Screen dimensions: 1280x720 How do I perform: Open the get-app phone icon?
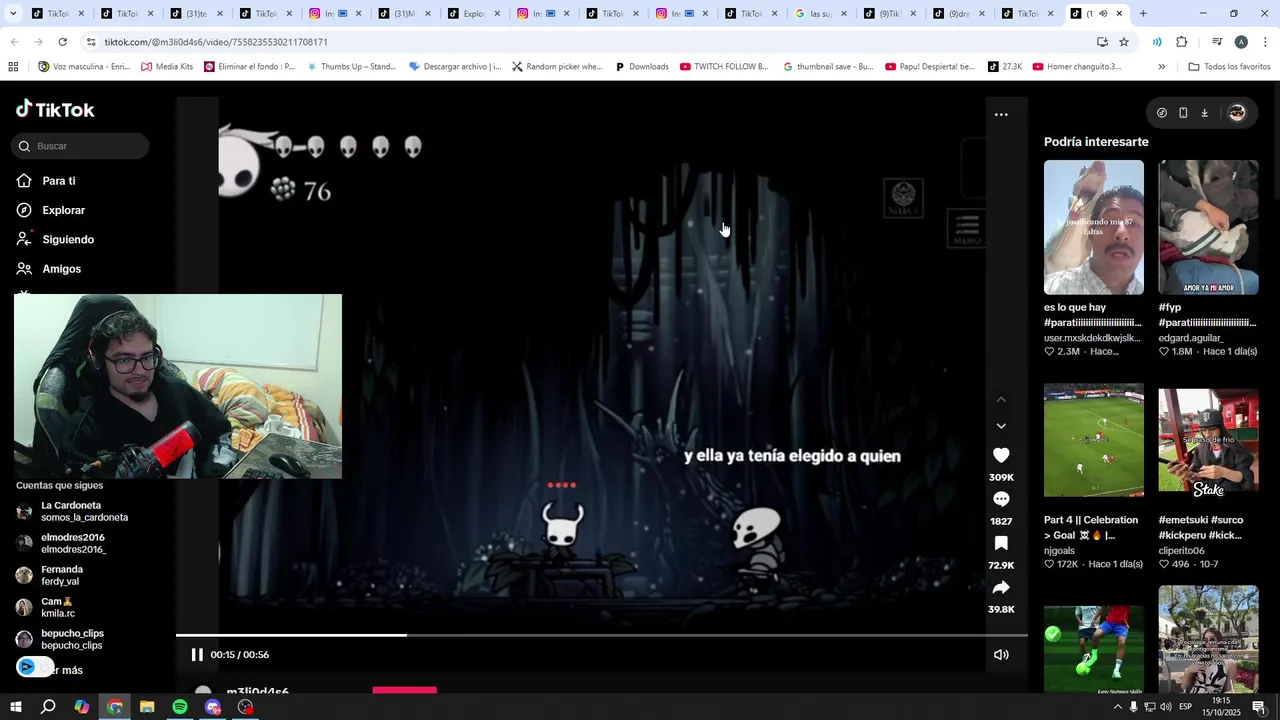pos(1183,113)
